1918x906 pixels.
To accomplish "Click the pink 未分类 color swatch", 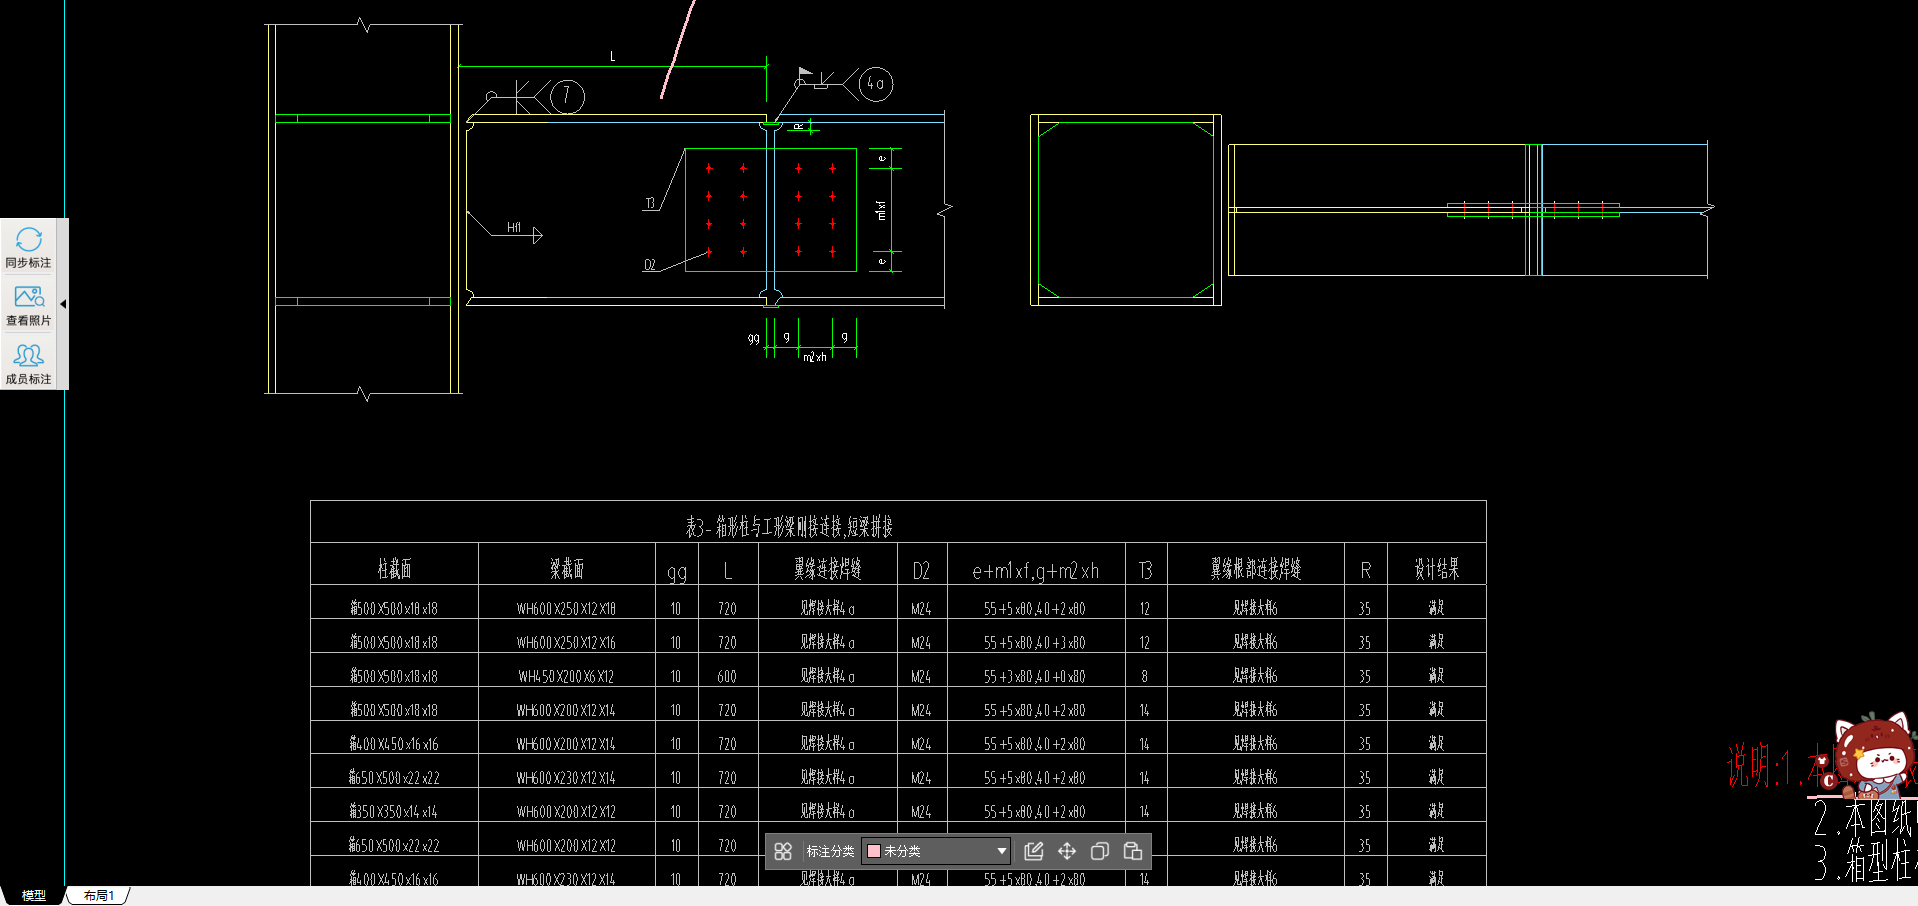I will click(x=874, y=851).
